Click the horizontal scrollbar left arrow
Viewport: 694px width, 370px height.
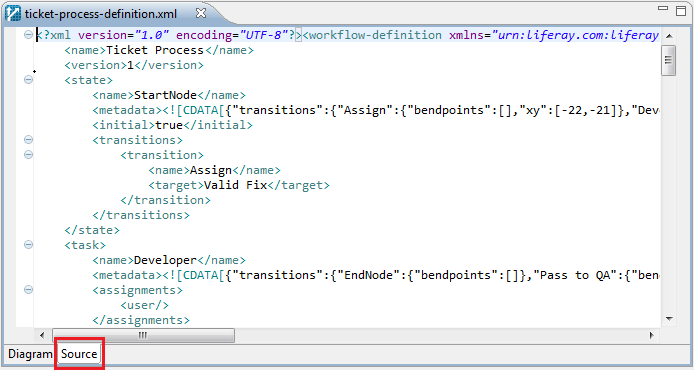click(42, 335)
